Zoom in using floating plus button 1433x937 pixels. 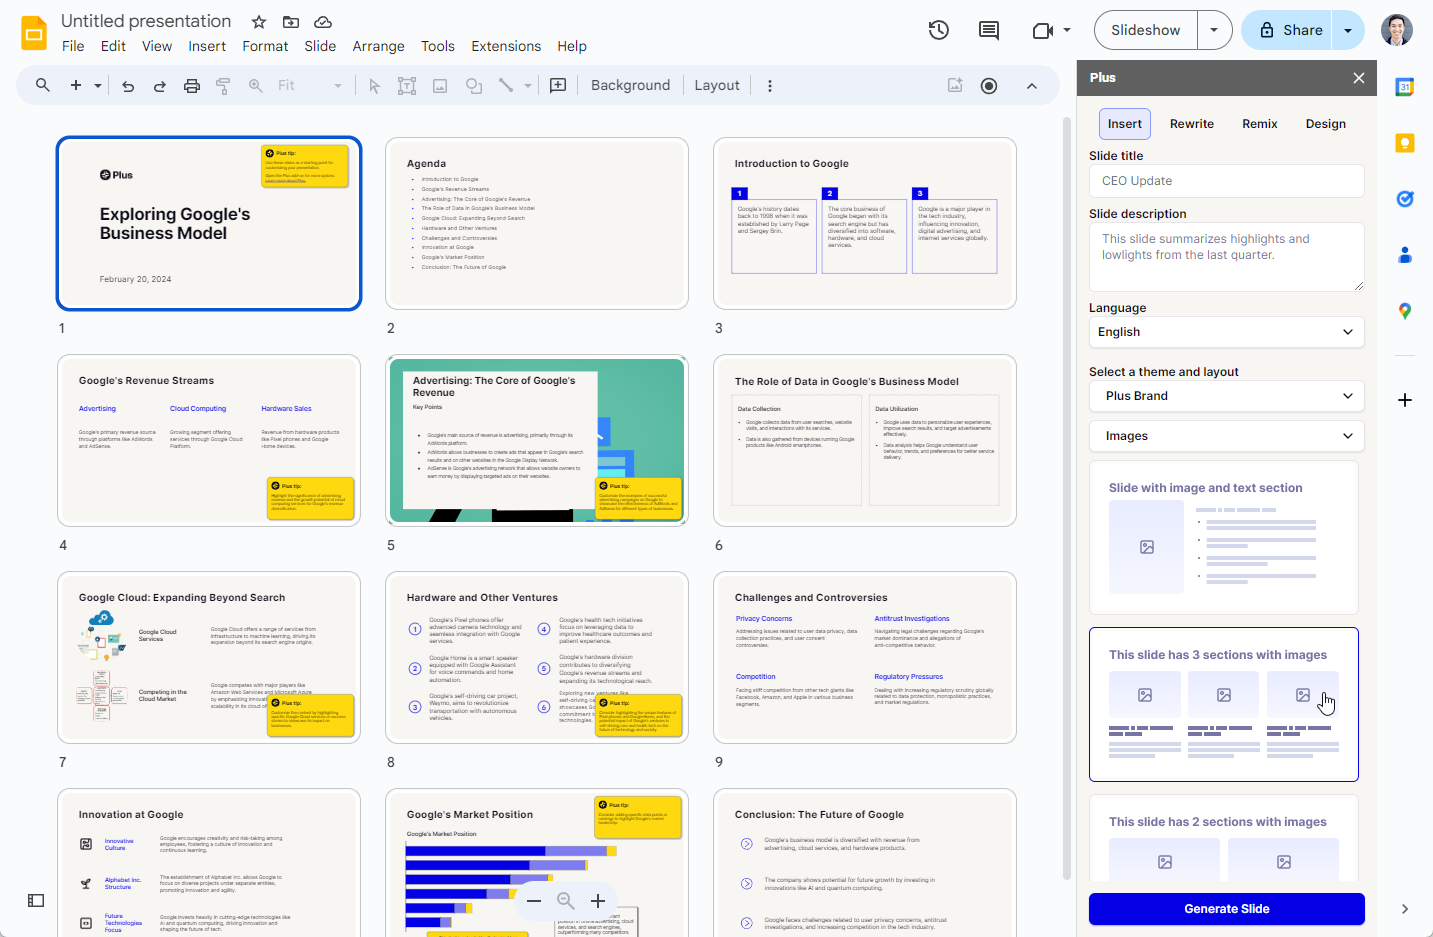(x=598, y=901)
